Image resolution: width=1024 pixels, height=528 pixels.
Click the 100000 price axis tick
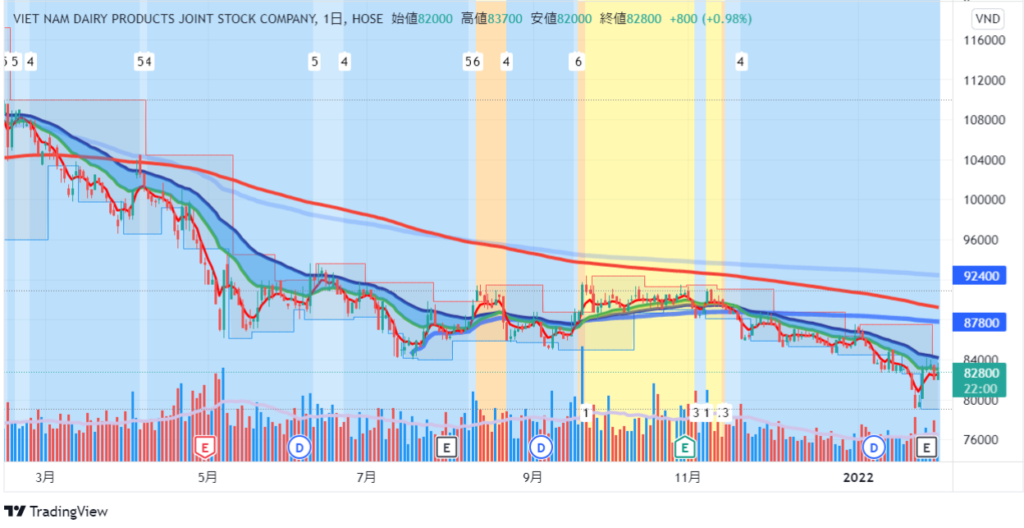(986, 200)
